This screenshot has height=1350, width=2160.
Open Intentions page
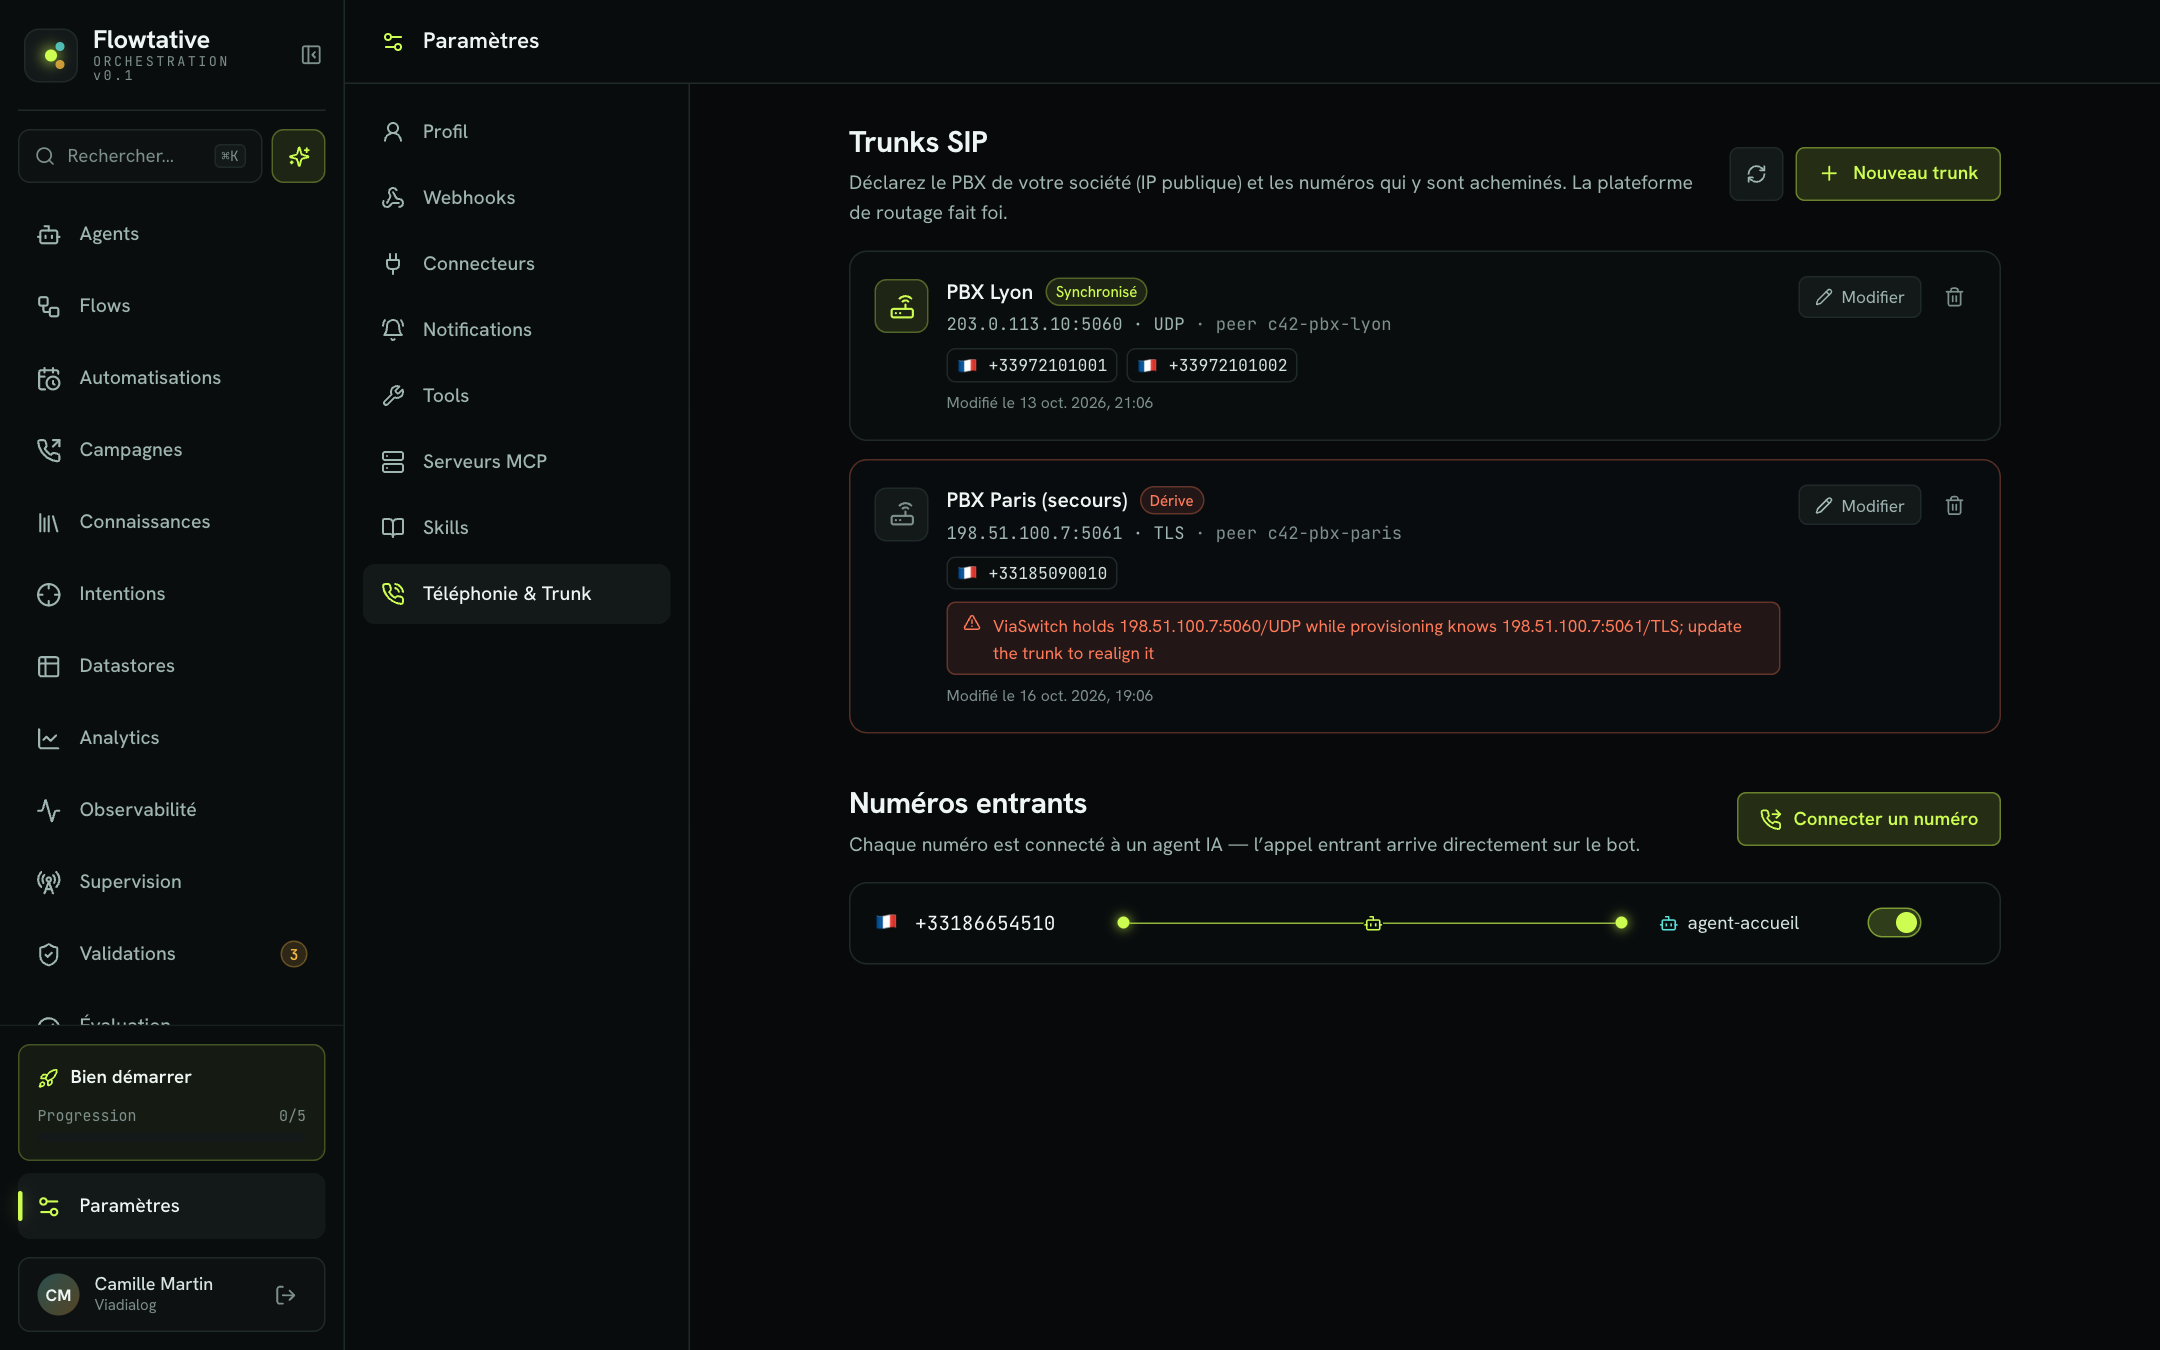coord(171,594)
